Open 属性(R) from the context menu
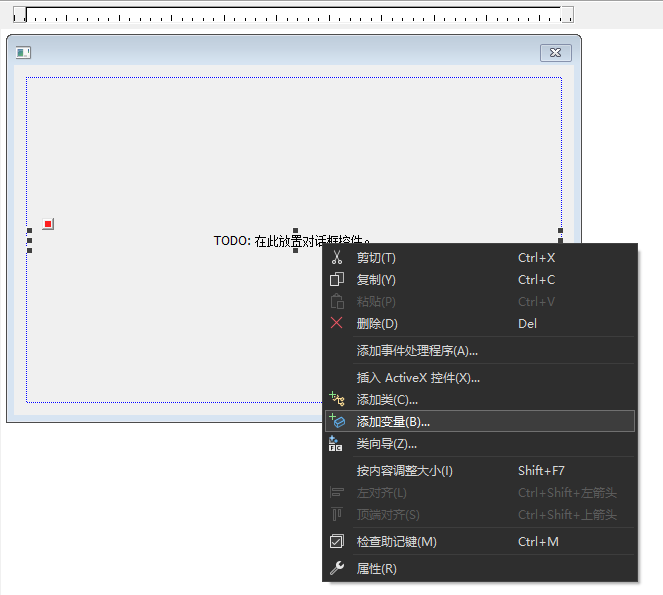The image size is (663, 595). coord(480,569)
